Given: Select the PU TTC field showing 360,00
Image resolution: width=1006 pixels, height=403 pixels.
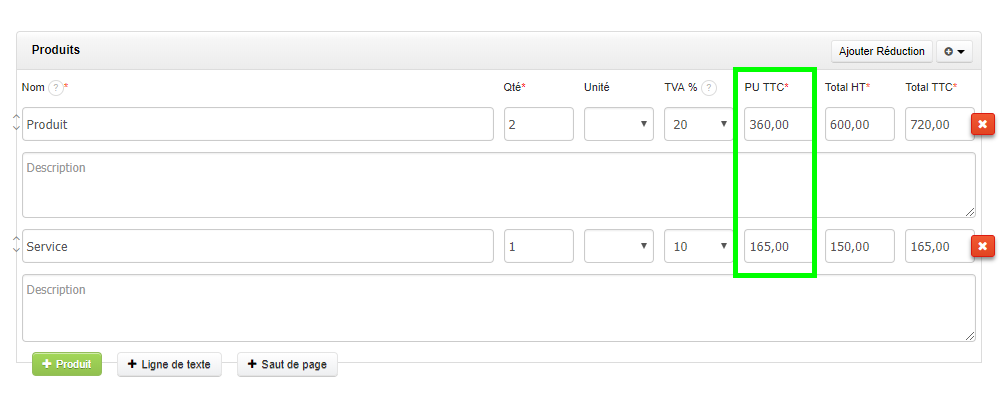Looking at the screenshot, I should pos(778,124).
